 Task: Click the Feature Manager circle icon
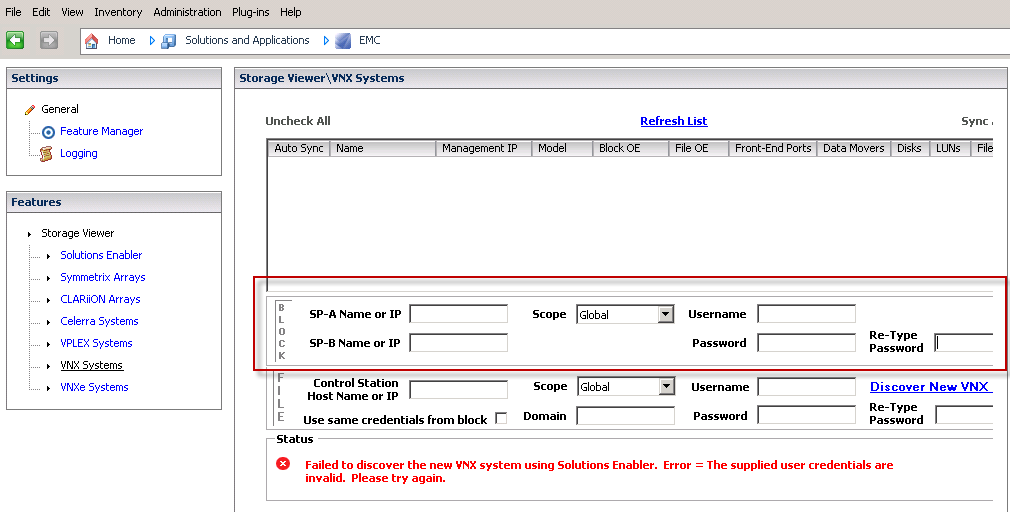(48, 132)
